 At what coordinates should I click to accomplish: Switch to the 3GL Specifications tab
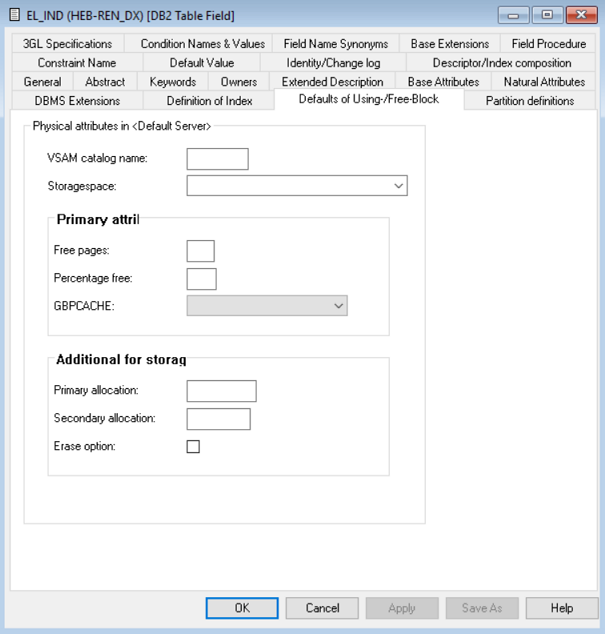click(68, 44)
